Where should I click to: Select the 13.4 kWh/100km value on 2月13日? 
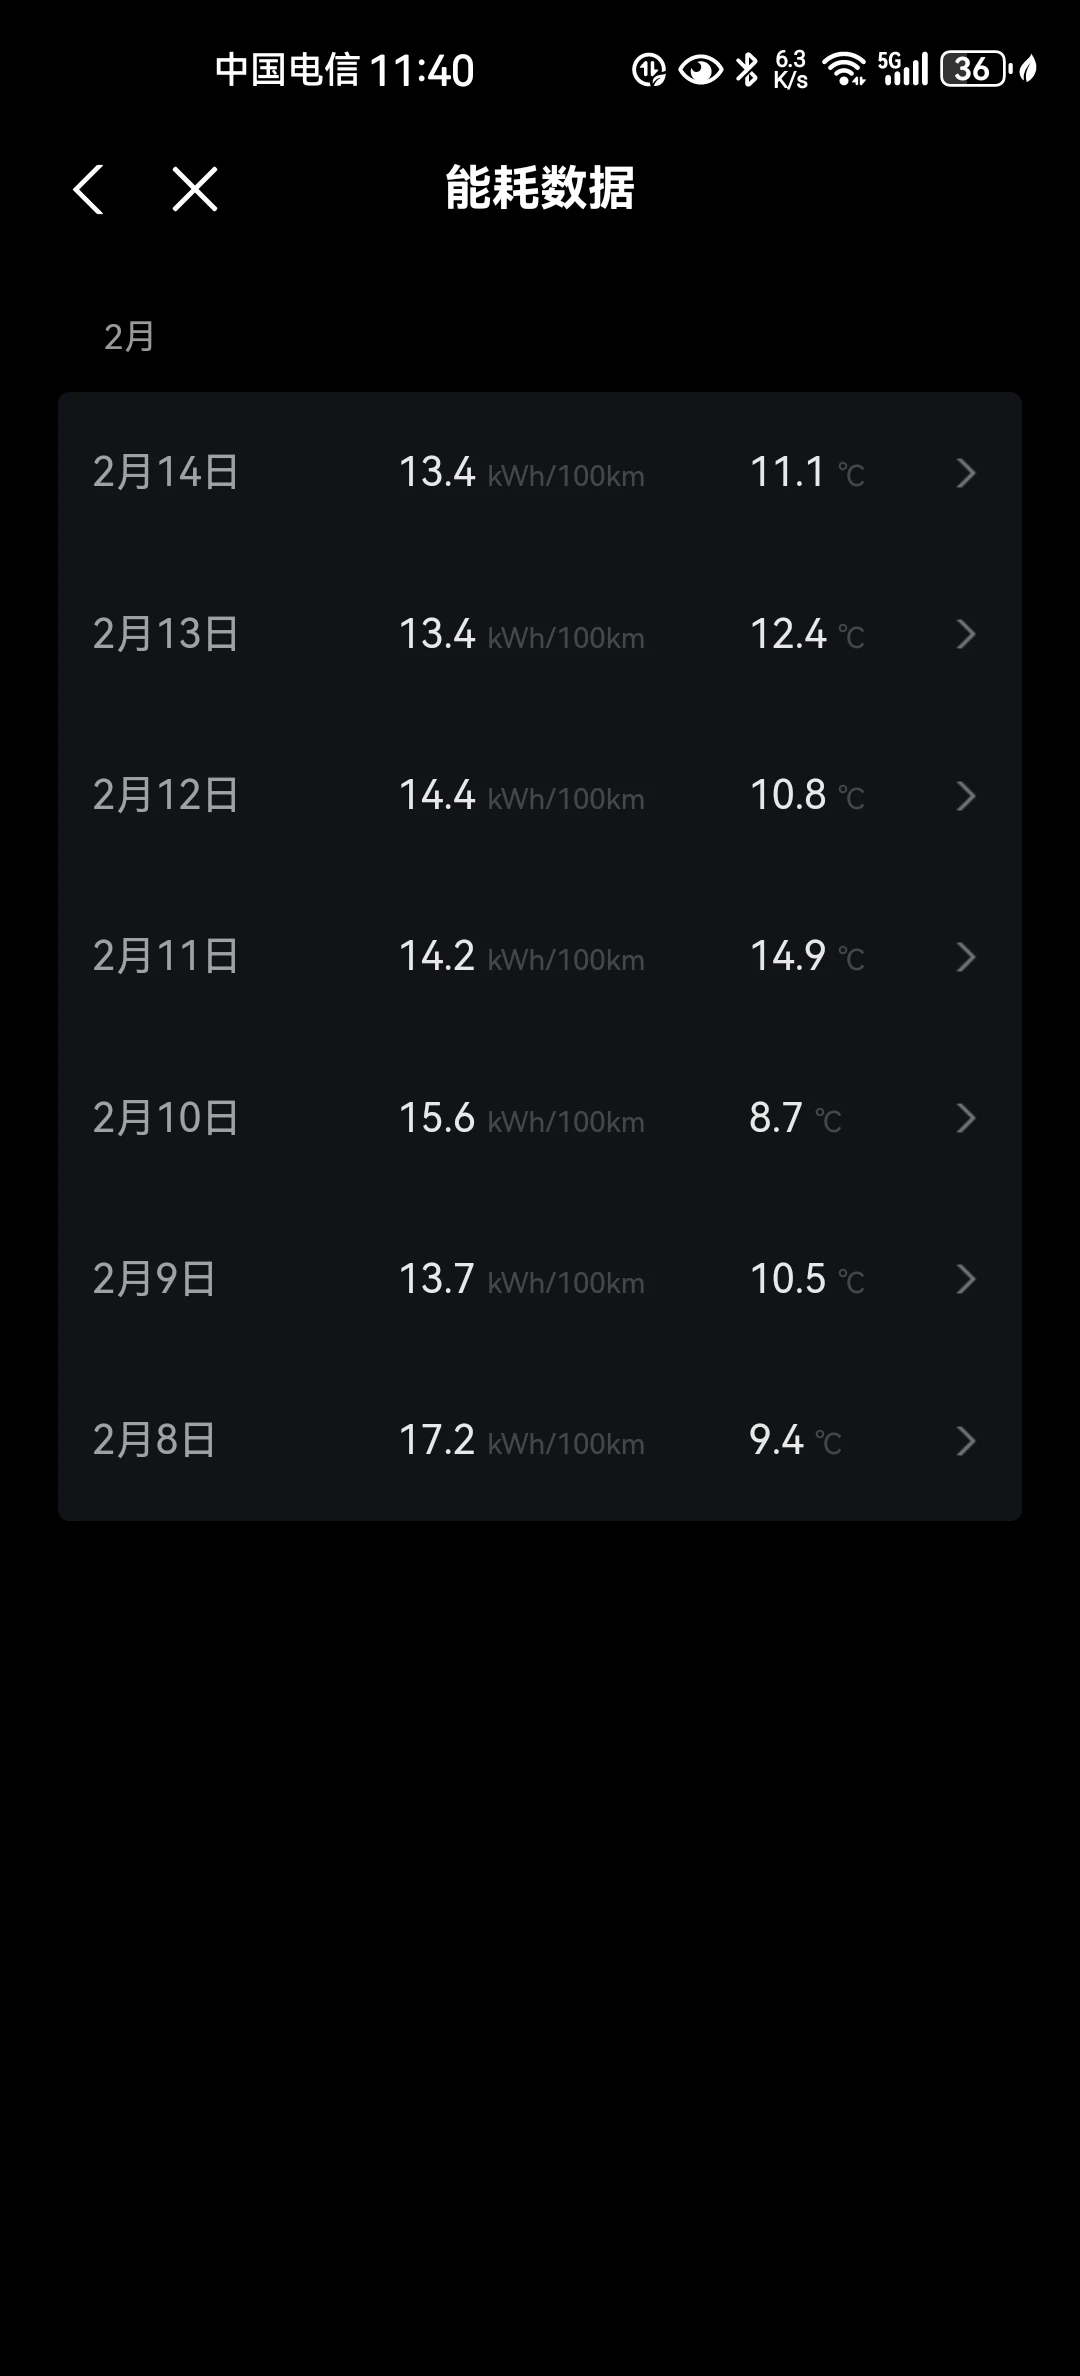coord(521,634)
